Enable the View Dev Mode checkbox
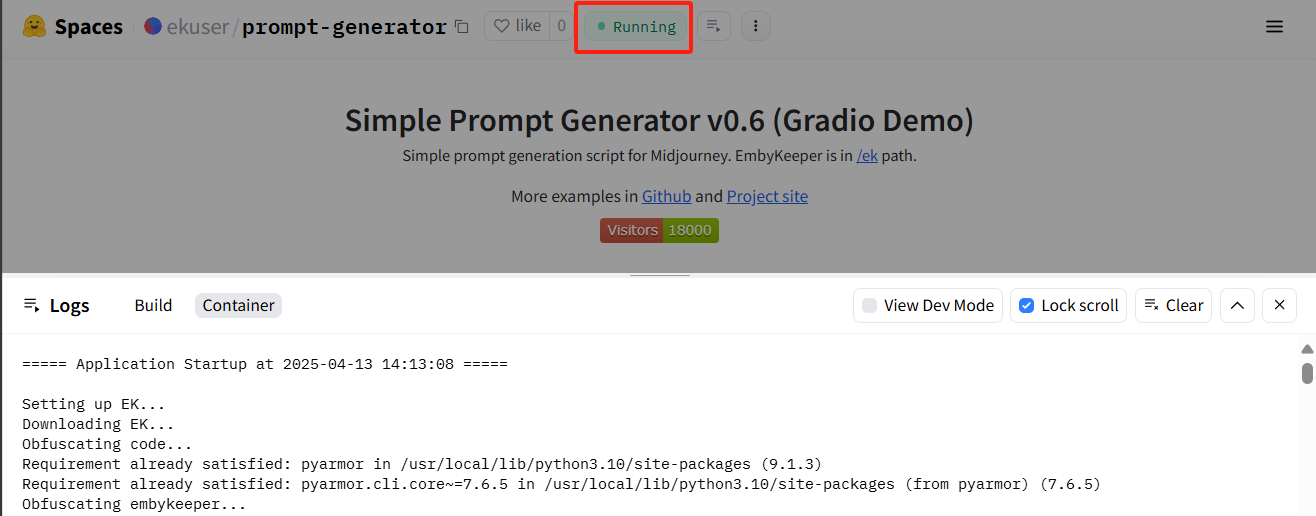This screenshot has height=516, width=1316. pos(870,305)
